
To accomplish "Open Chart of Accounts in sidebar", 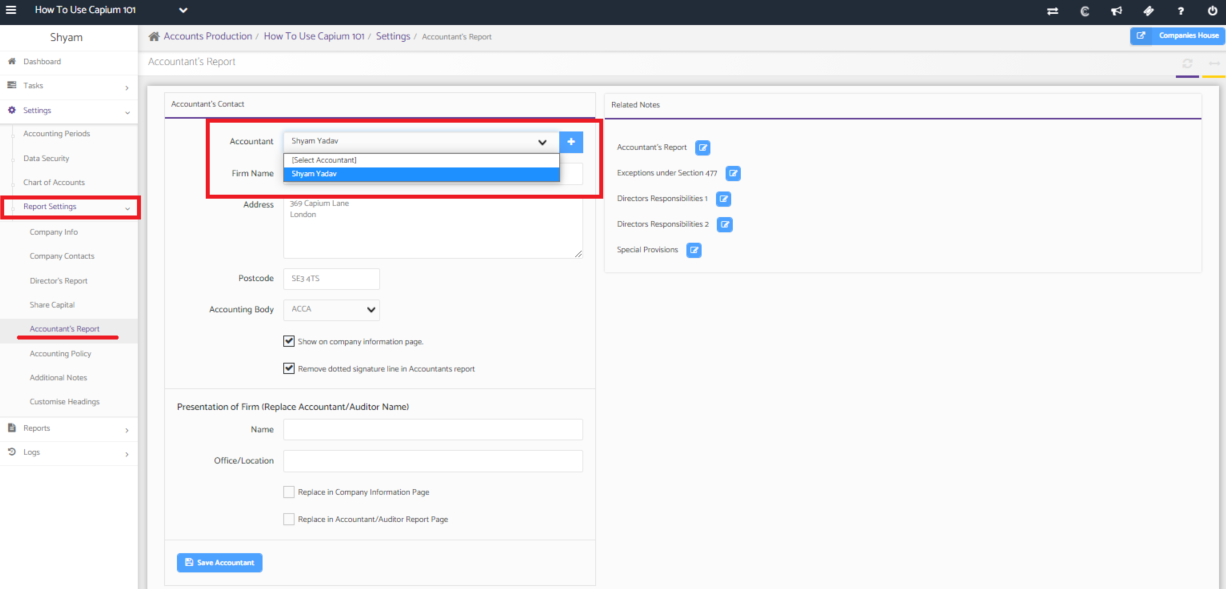I will (54, 182).
